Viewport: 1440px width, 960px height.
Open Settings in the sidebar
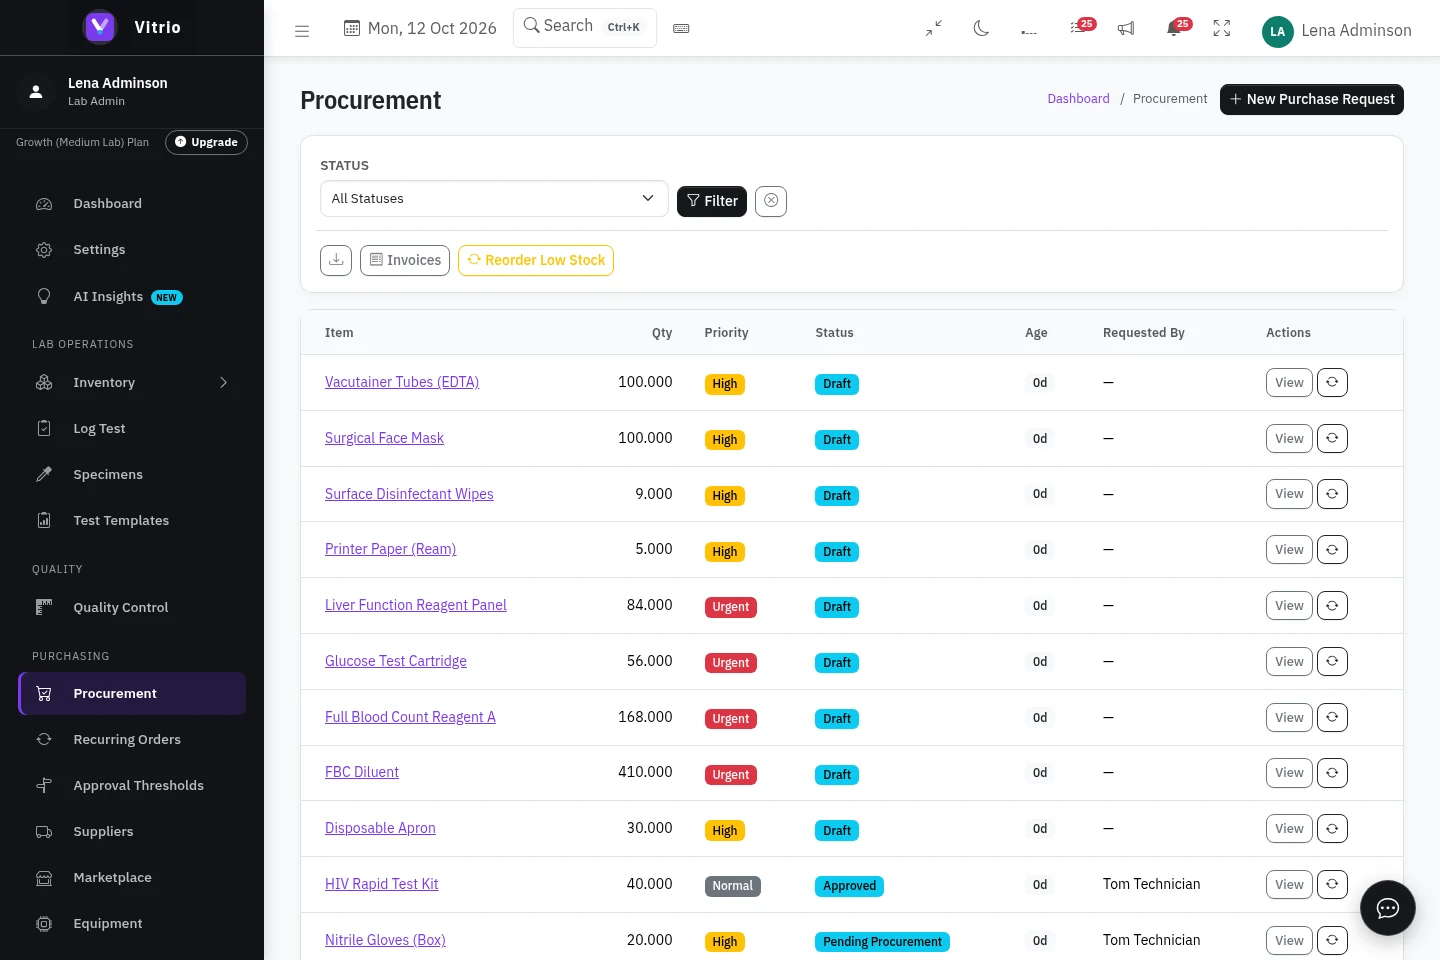(132, 250)
